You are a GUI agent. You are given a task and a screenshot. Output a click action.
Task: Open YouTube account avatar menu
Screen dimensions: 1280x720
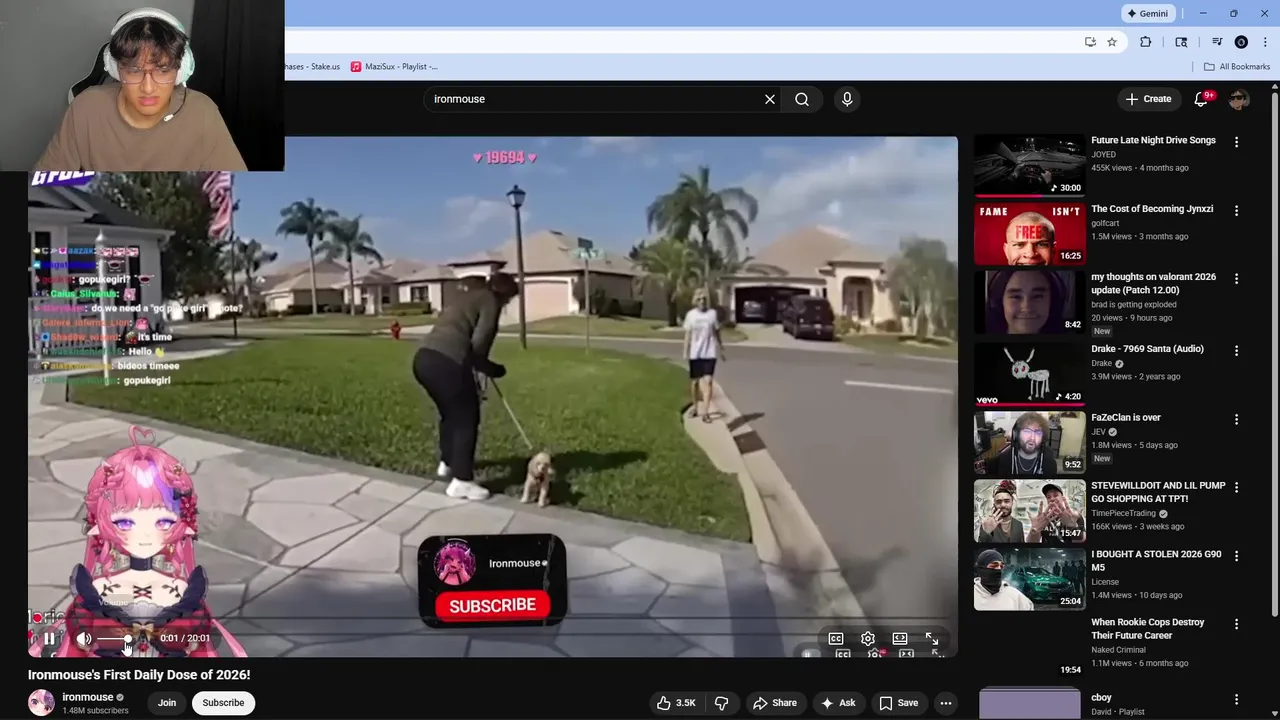[x=1239, y=99]
